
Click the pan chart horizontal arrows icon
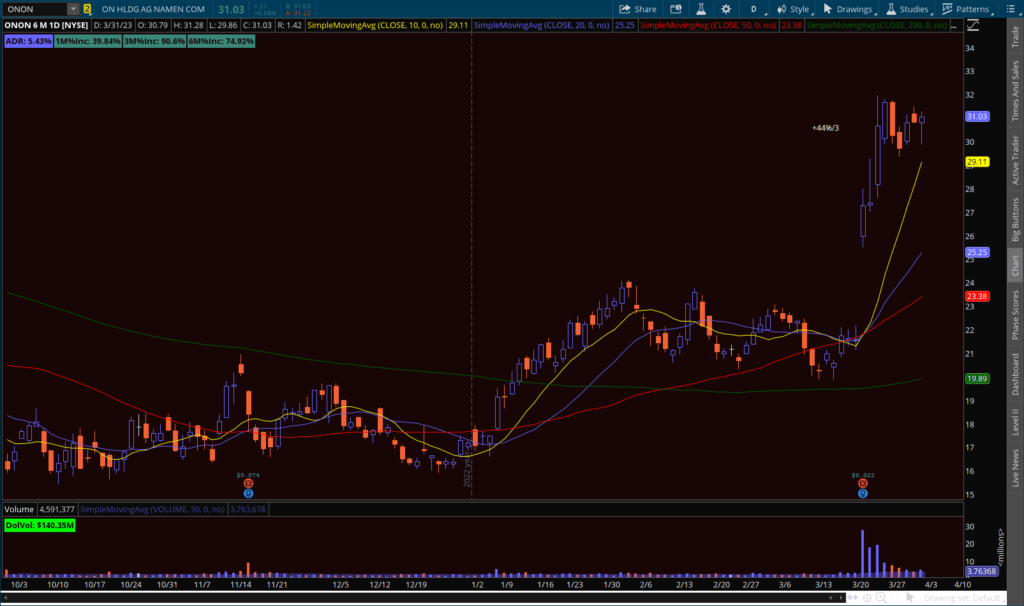(x=853, y=598)
